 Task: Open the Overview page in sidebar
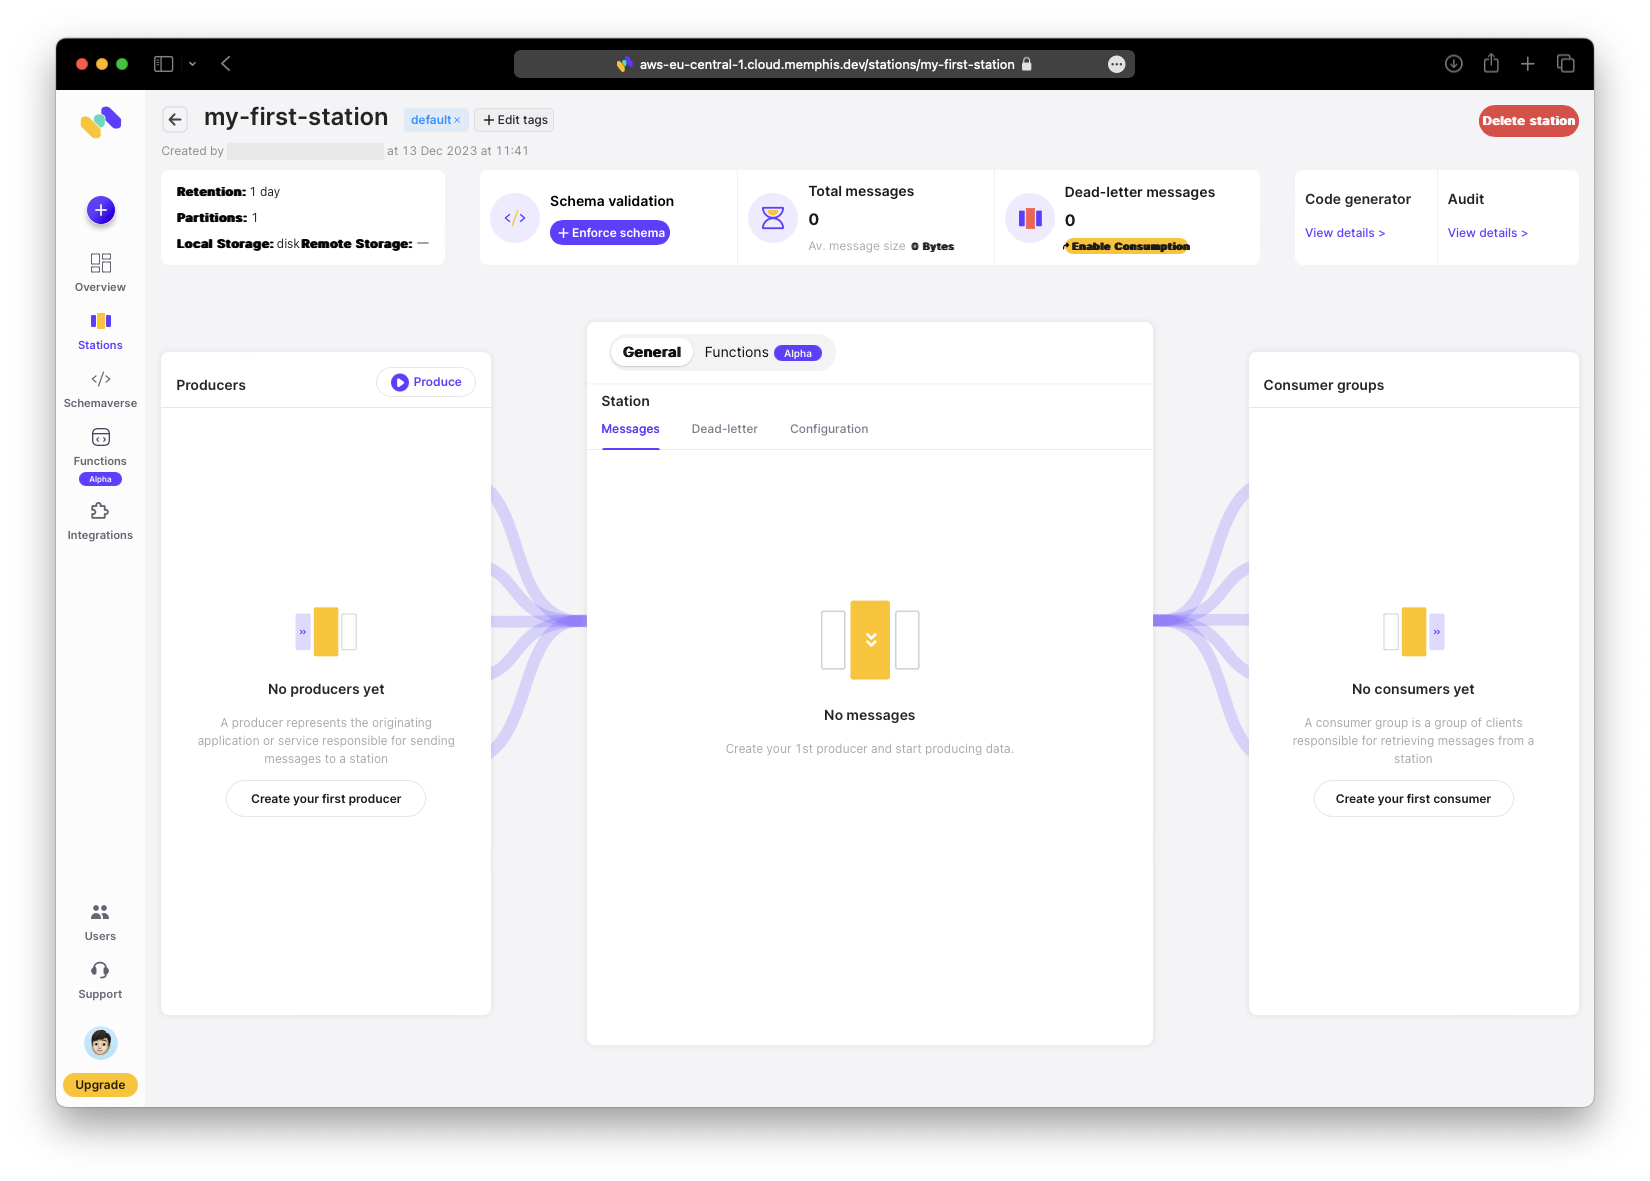[100, 272]
